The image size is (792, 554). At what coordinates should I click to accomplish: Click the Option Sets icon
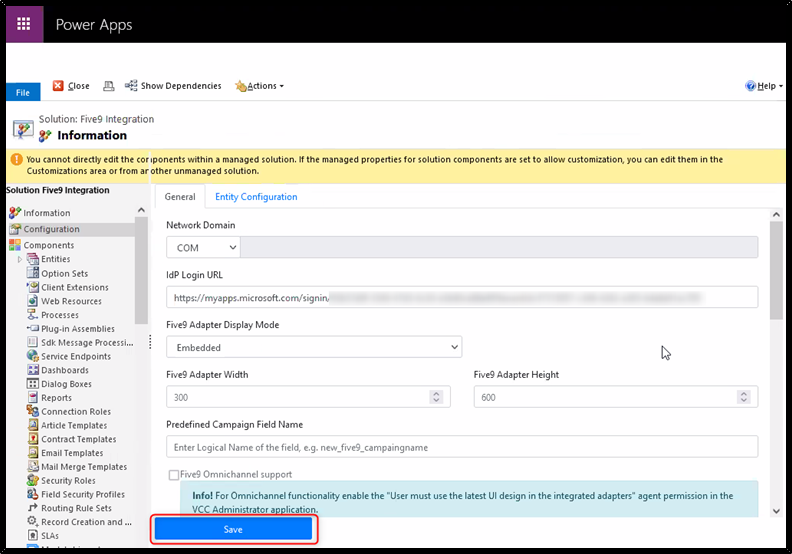(33, 273)
